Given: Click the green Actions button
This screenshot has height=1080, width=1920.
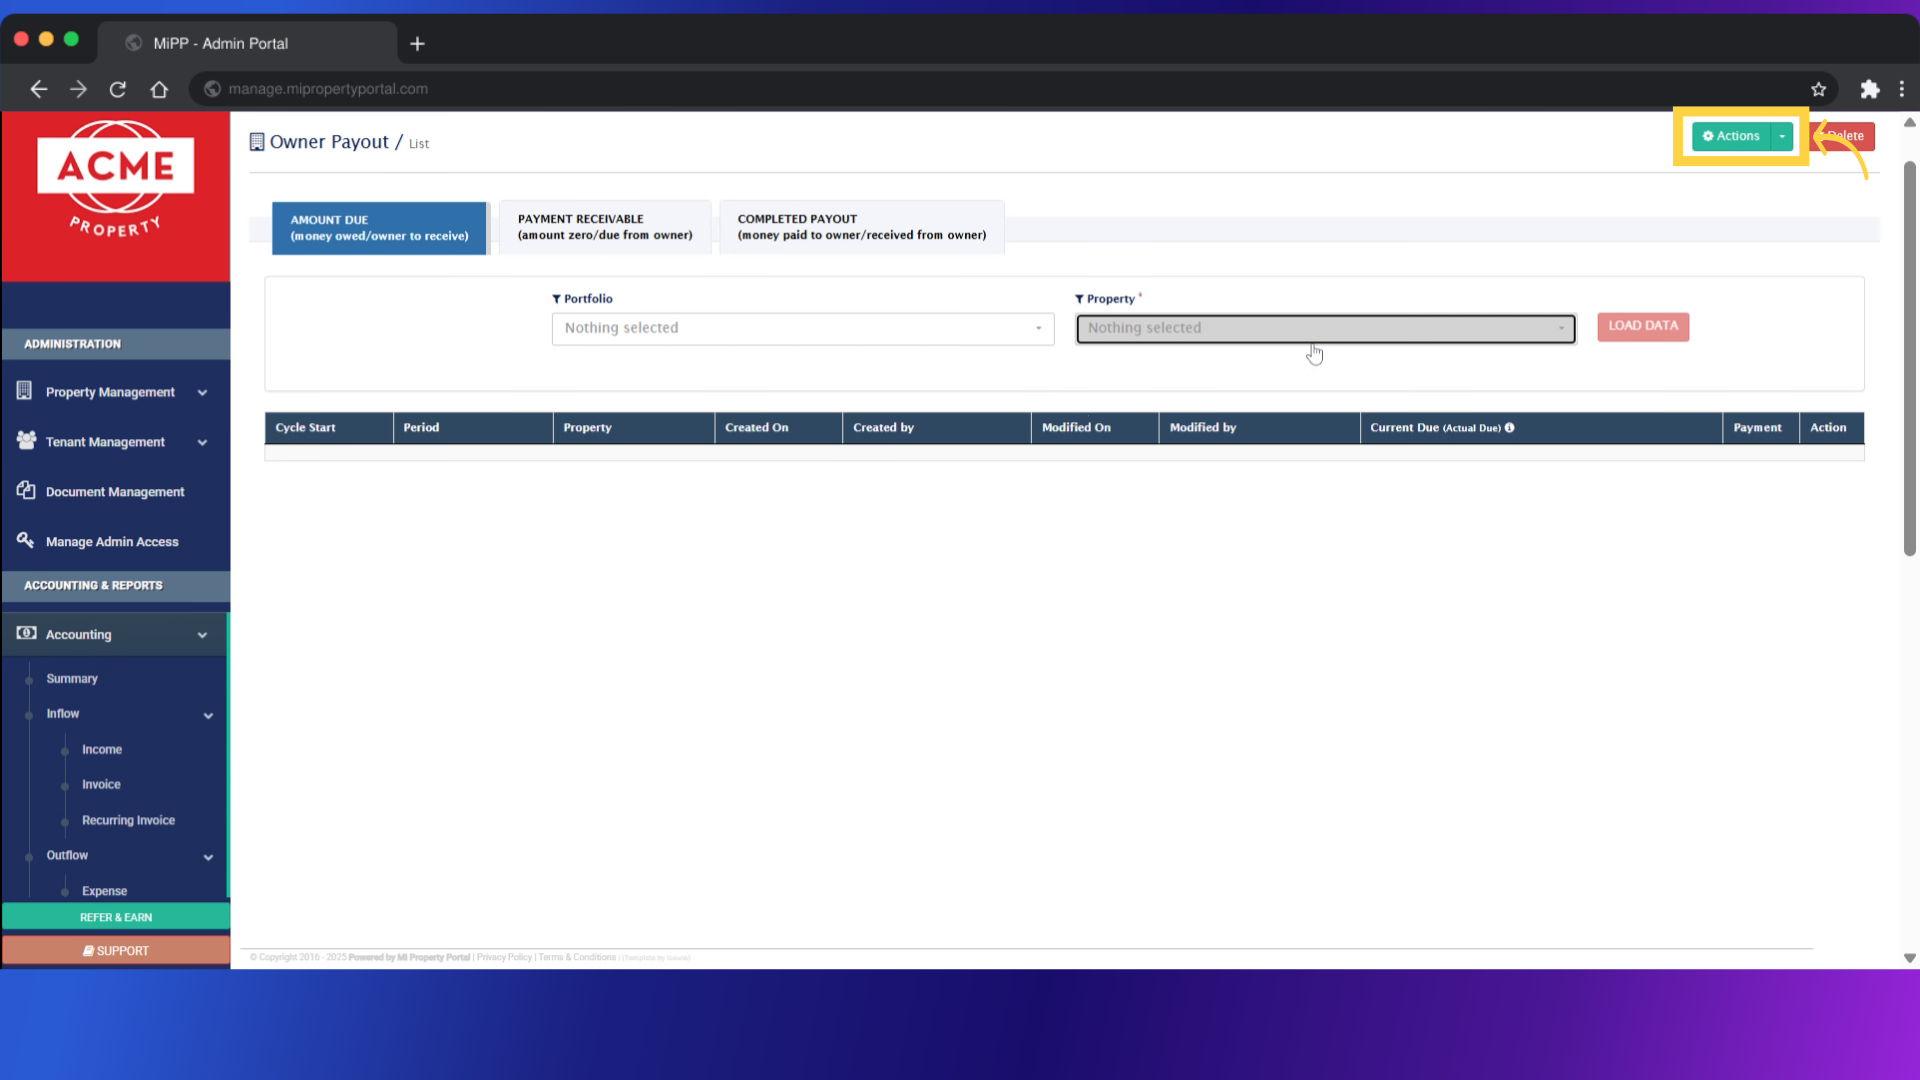Looking at the screenshot, I should 1731,136.
